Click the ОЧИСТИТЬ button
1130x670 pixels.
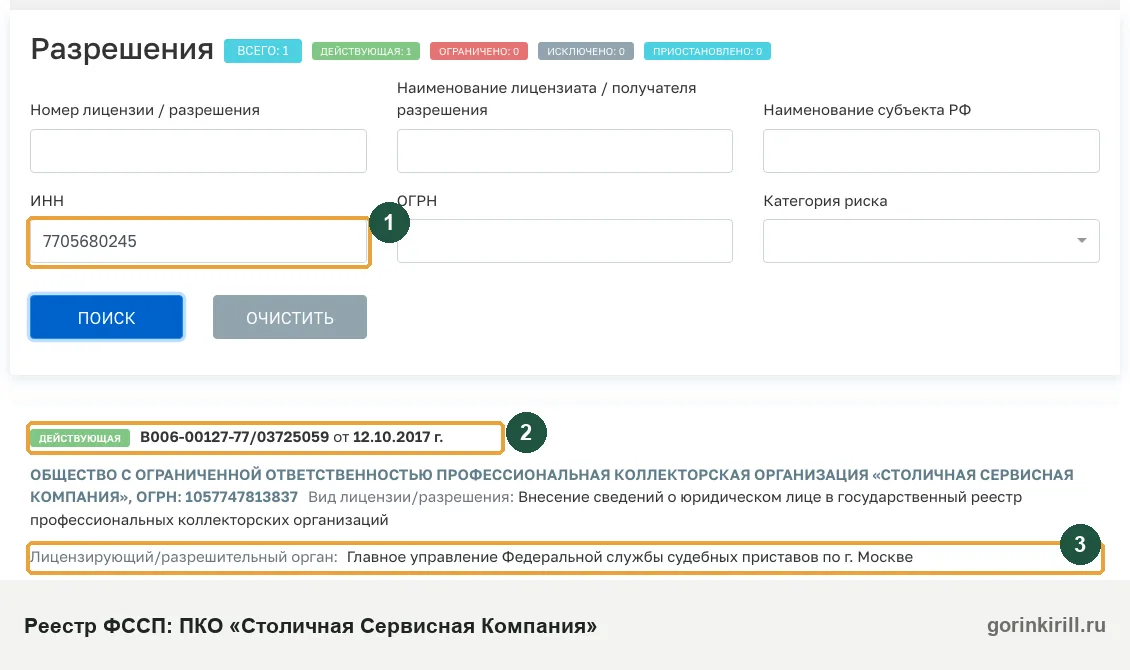coord(290,317)
